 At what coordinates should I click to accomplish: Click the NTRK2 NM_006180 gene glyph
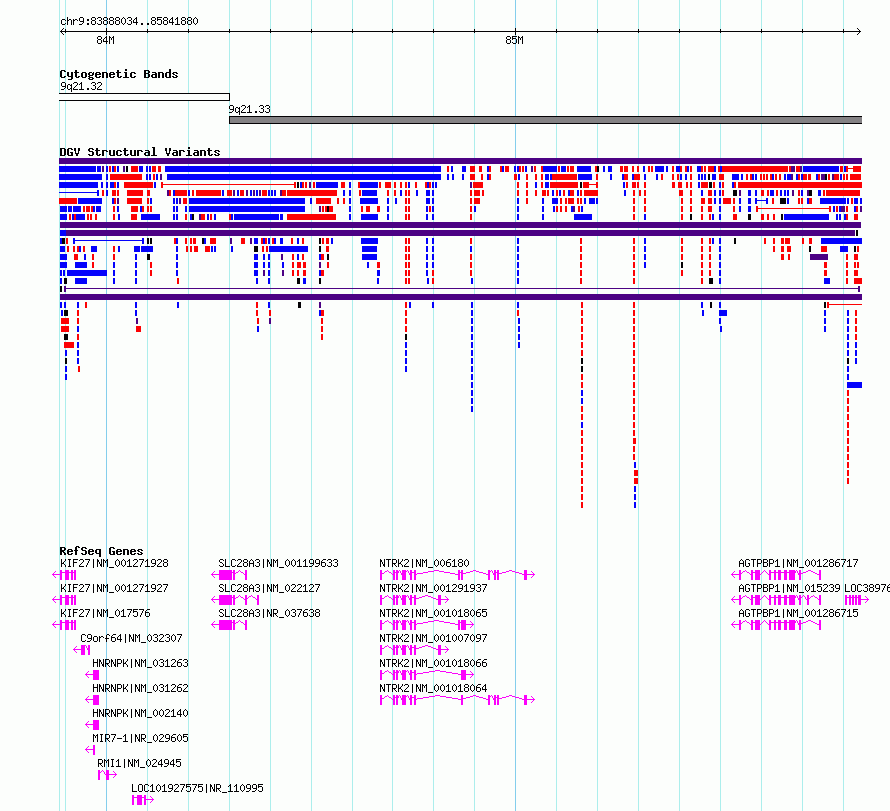(457, 575)
